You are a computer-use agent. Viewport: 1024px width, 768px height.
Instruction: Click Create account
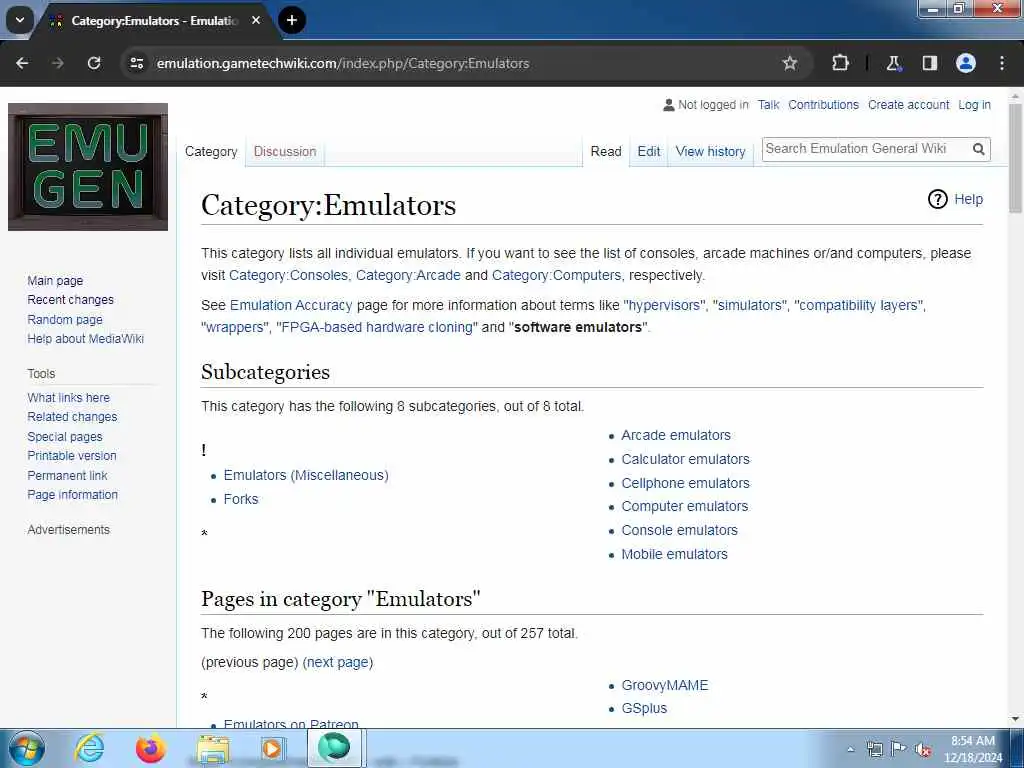point(908,104)
